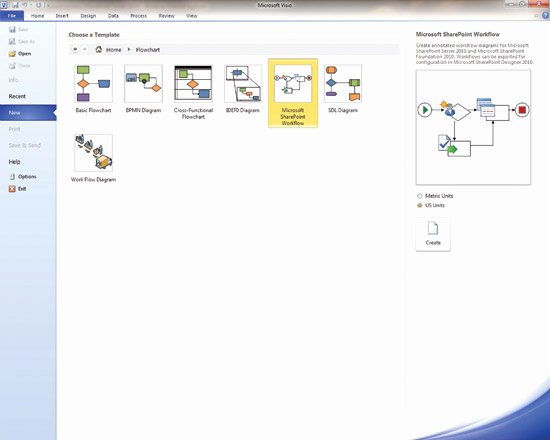Screen dimensions: 550x440
Task: Switch to the View ribbon tab
Action: [x=192, y=16]
